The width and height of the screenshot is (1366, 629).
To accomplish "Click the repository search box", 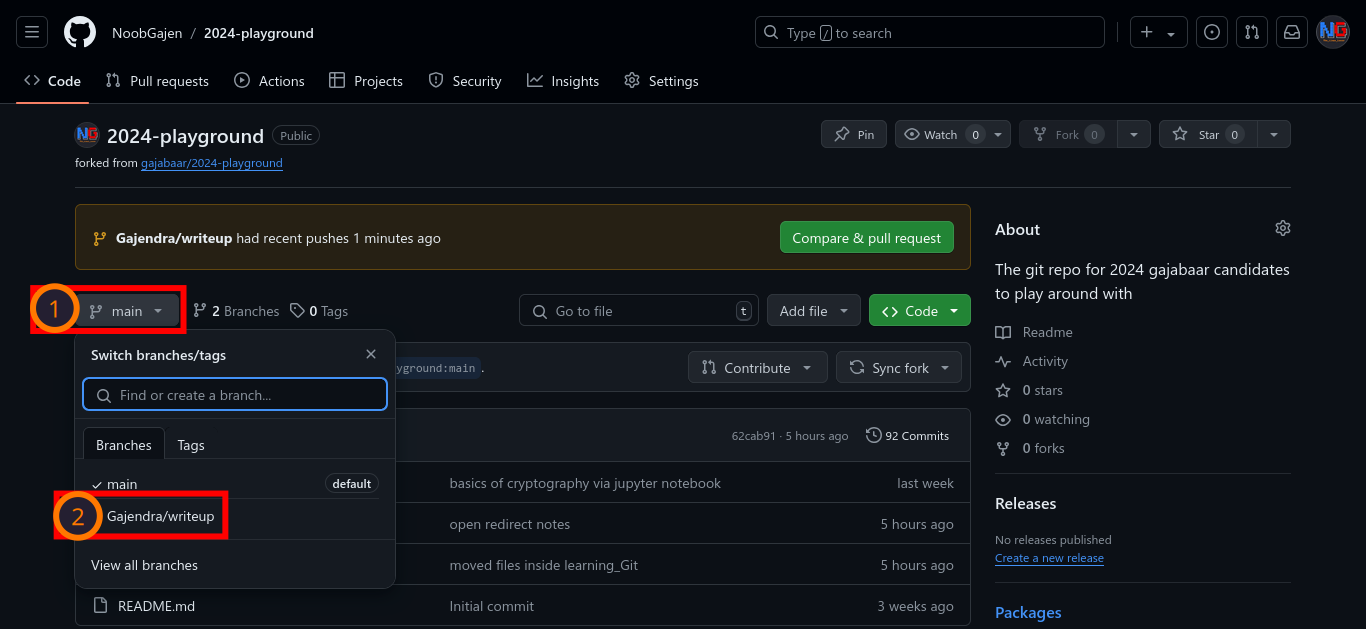I will point(930,32).
